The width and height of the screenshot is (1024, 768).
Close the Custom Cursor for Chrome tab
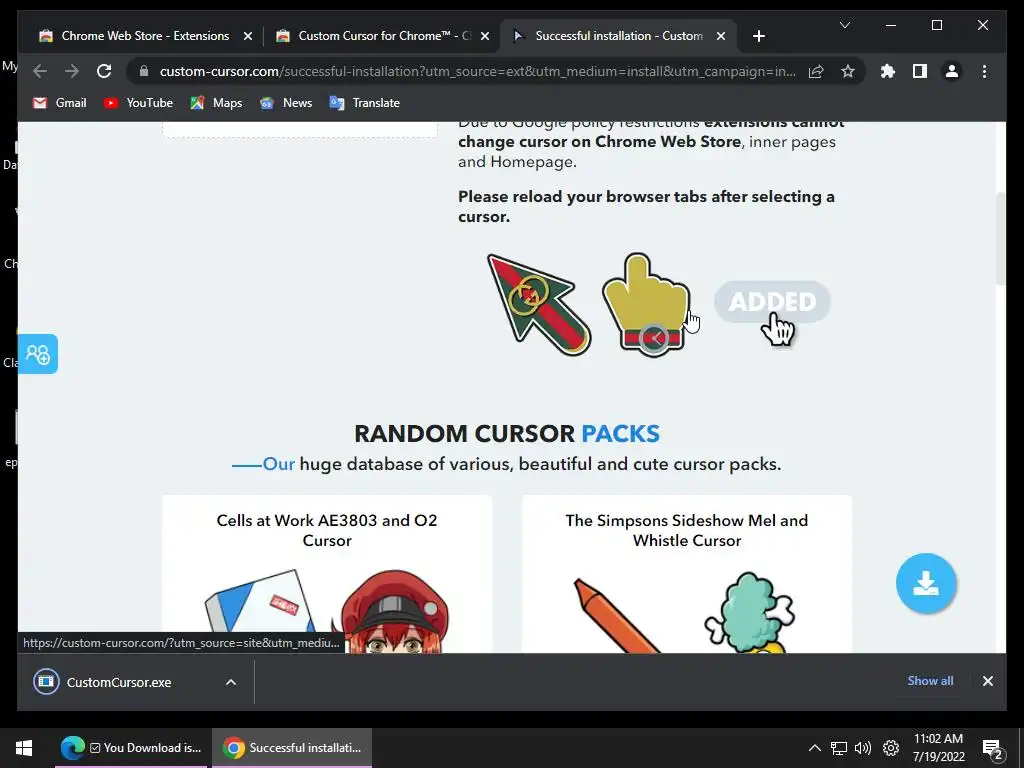(485, 36)
